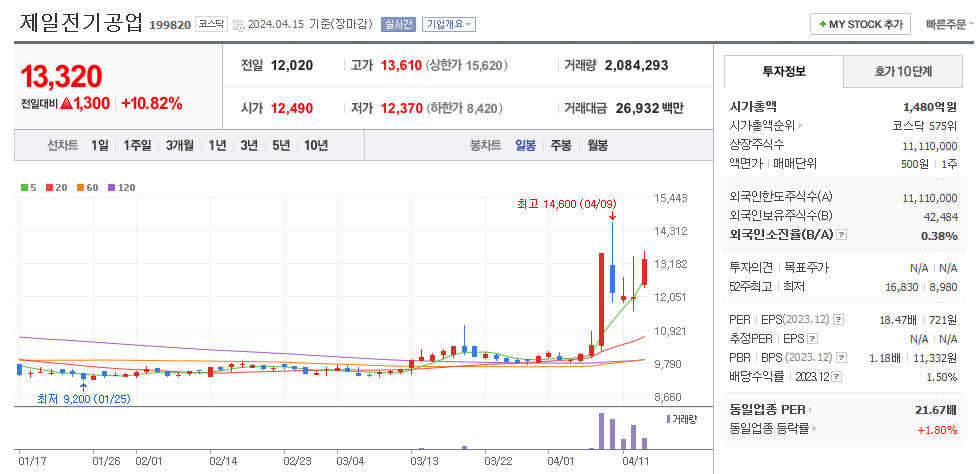Select the 일봉 candle chart
This screenshot has width=979, height=474.
(x=525, y=146)
